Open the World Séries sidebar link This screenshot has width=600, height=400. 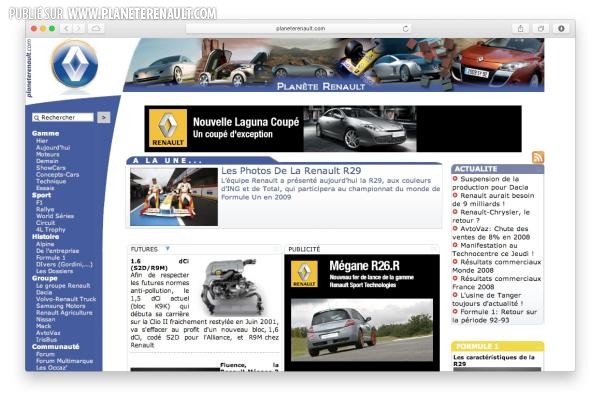[55, 216]
